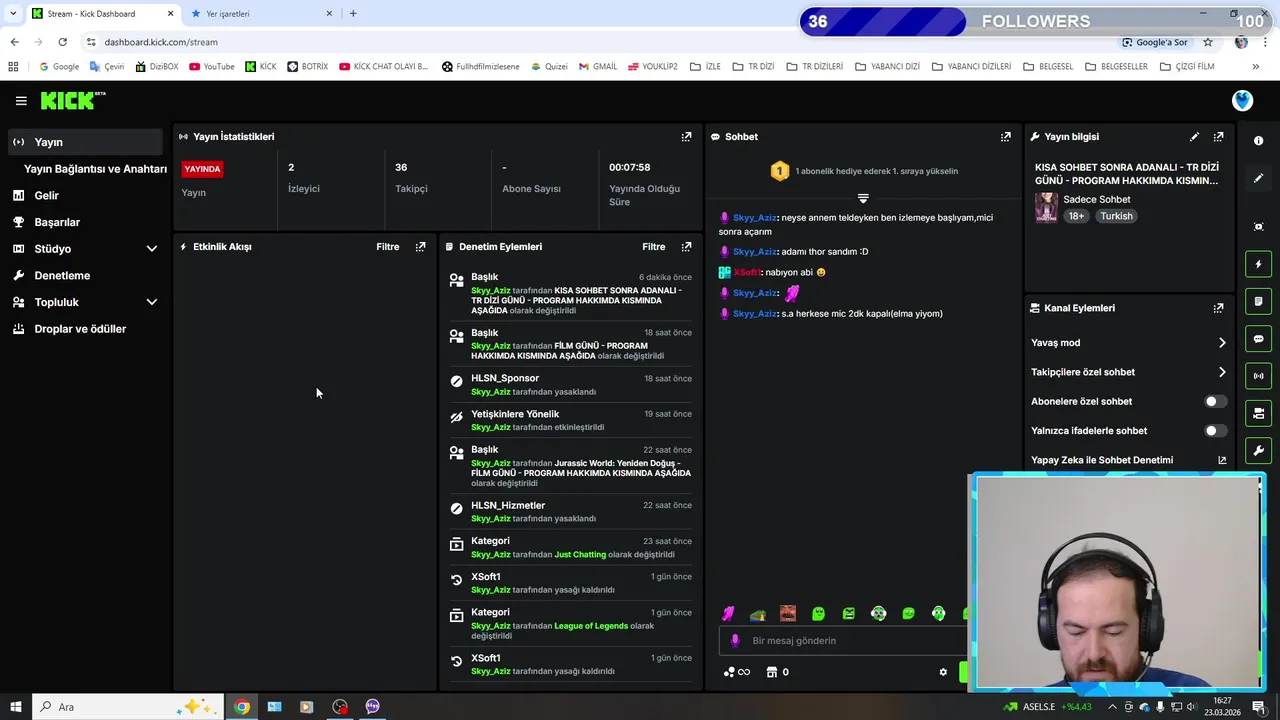This screenshot has height=720, width=1280.
Task: Open Chrome from the taskbar
Action: click(242, 707)
